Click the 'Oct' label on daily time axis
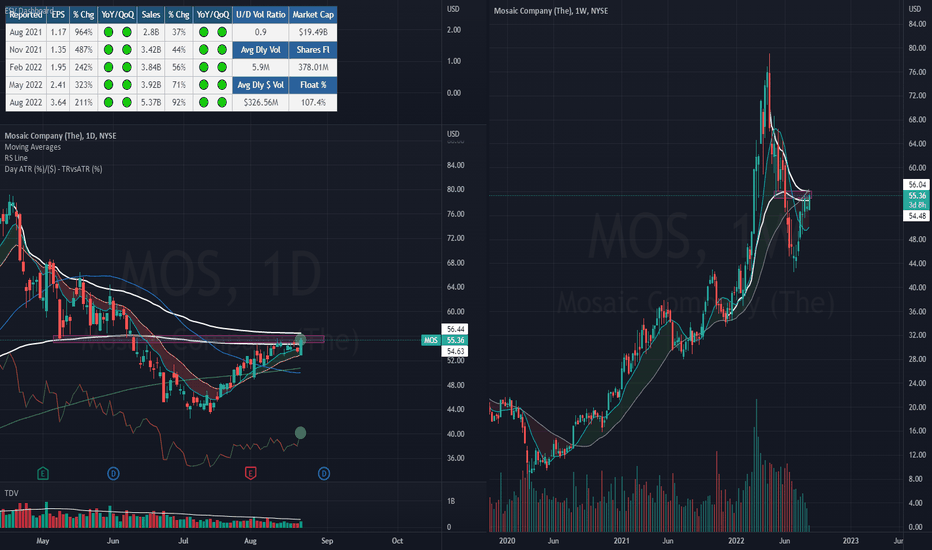This screenshot has height=550, width=932. [x=397, y=540]
